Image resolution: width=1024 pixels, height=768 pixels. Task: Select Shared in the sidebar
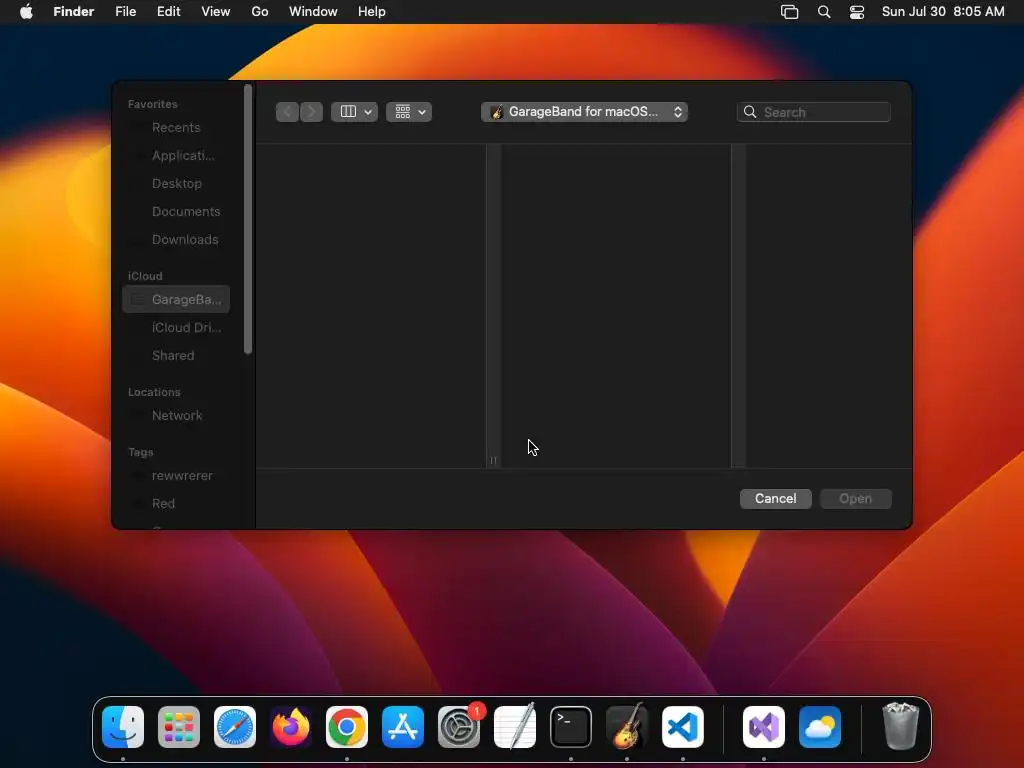point(176,356)
